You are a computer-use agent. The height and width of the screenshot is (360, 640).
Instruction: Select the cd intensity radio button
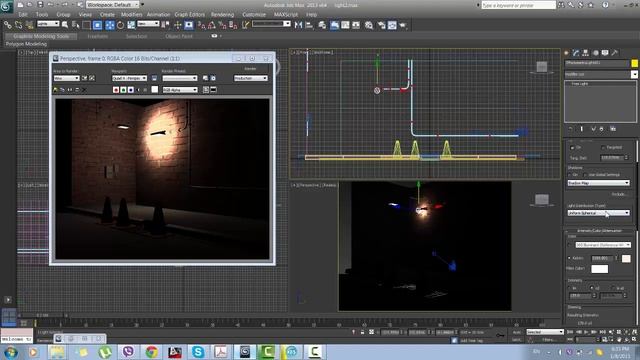(x=592, y=288)
